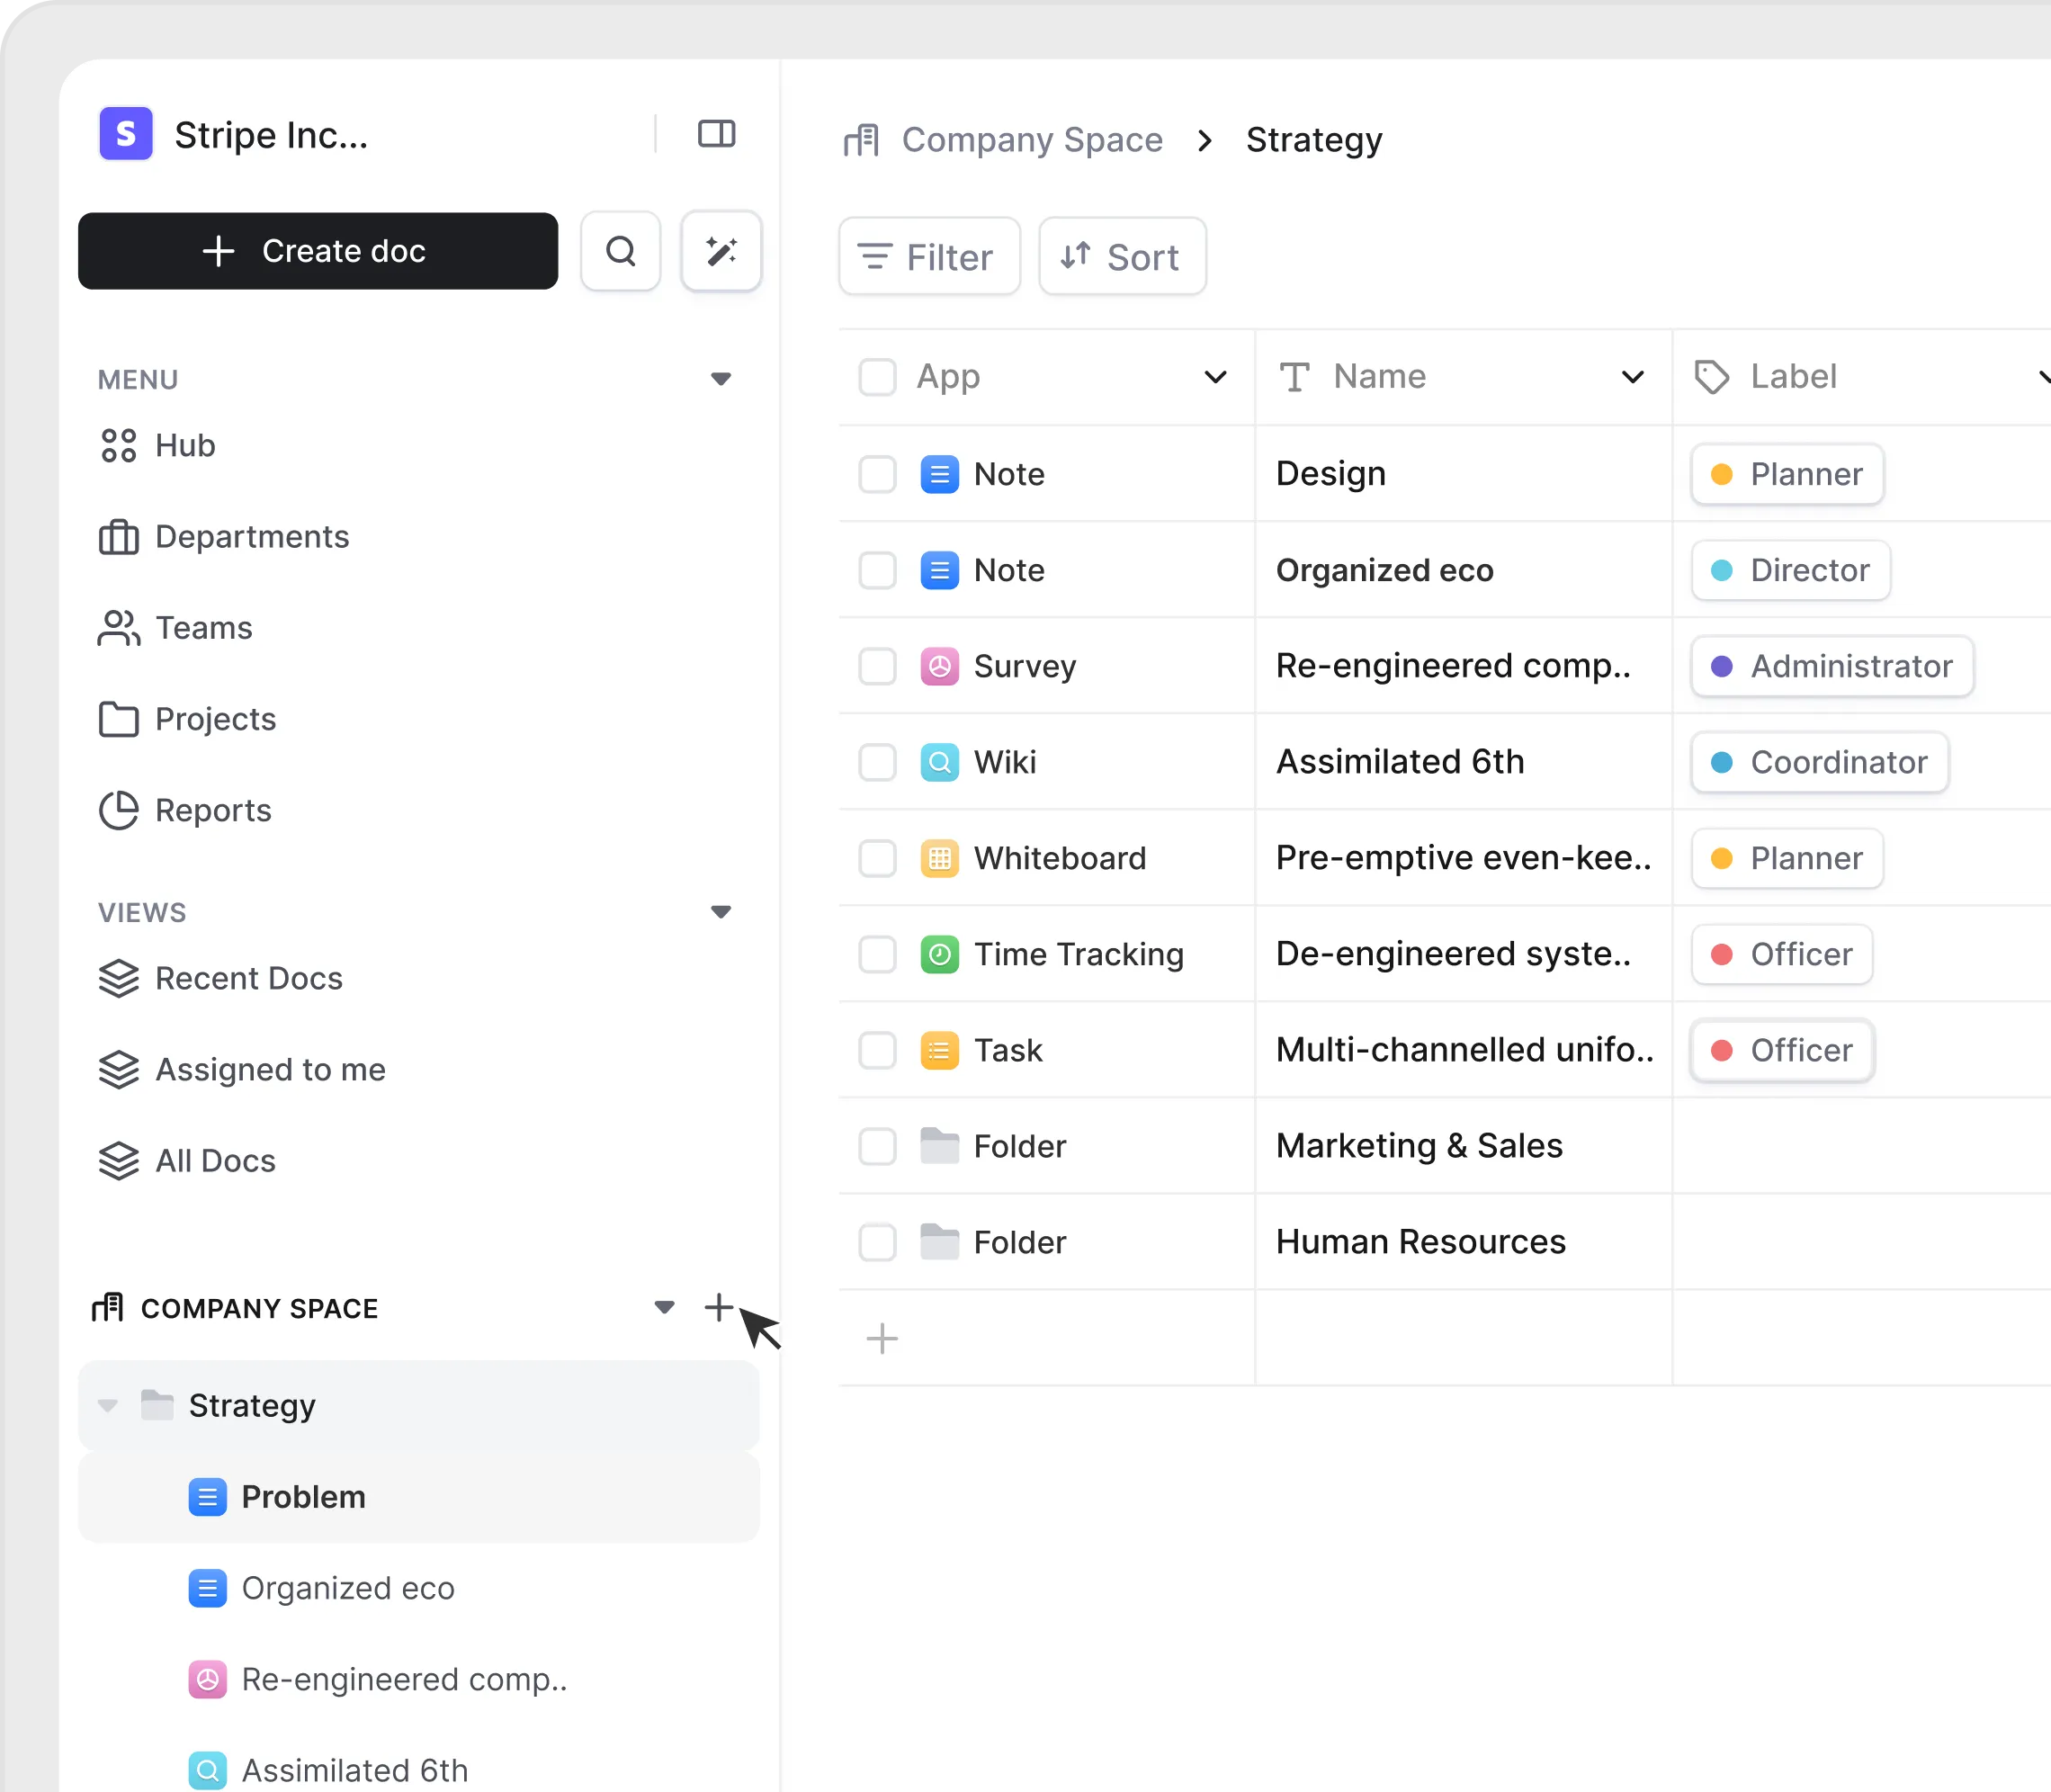Click the Create doc button
The width and height of the screenshot is (2051, 1792).
[318, 251]
